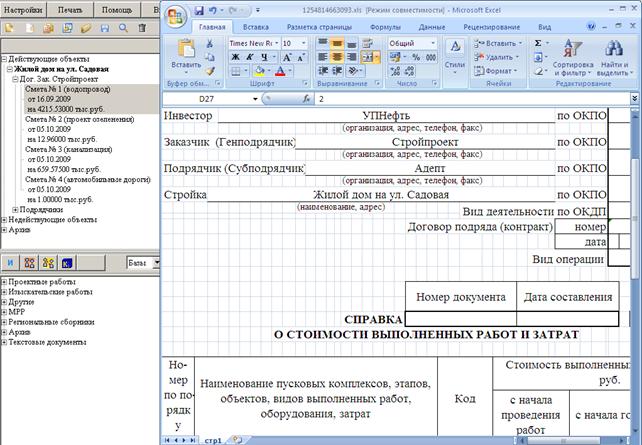642x445 pixels.
Task: Click the 'Настройки' button
Action: tap(23, 9)
